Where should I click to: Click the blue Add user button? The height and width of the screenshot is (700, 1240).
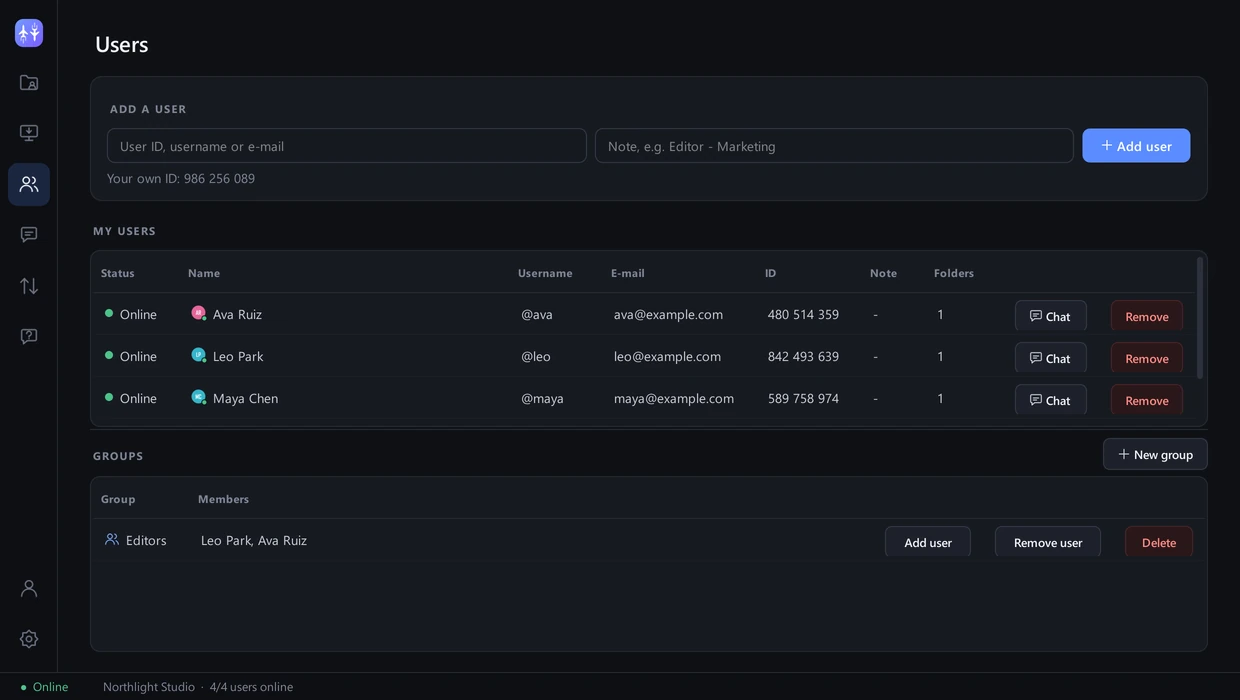click(x=1136, y=146)
